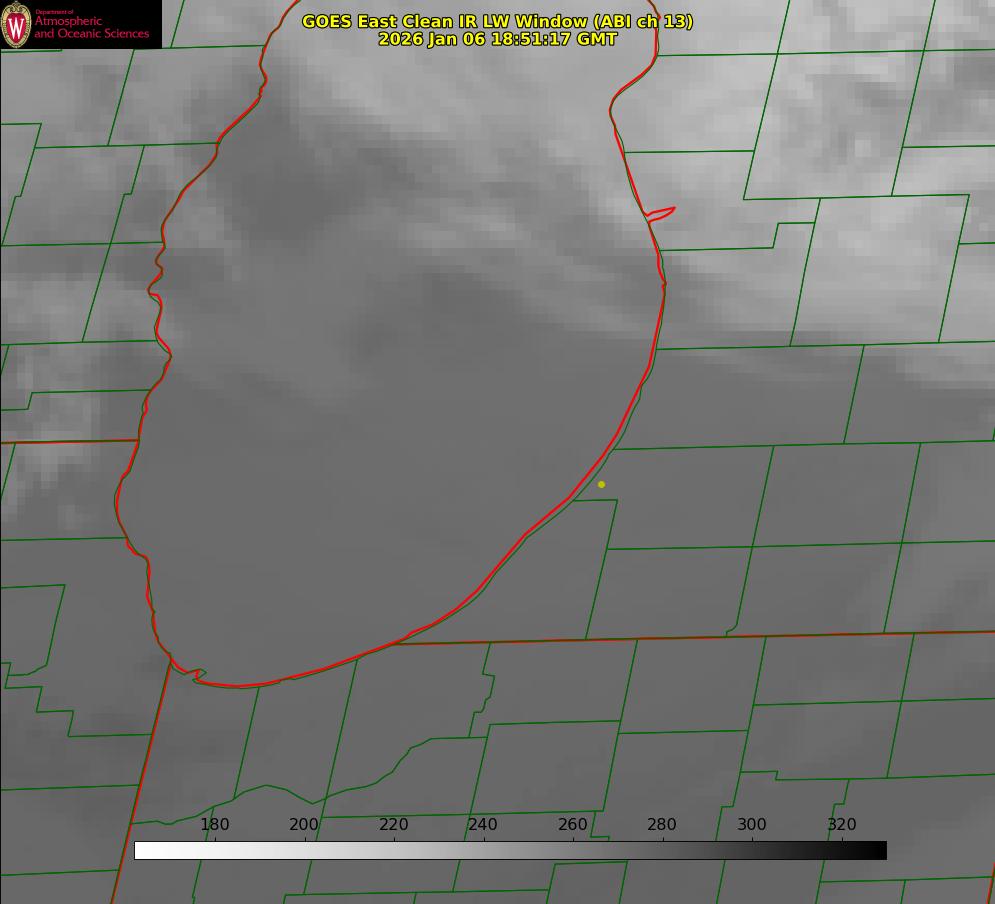Viewport: 995px width, 904px height.
Task: Click the 320 label on the colorbar
Action: pos(842,824)
